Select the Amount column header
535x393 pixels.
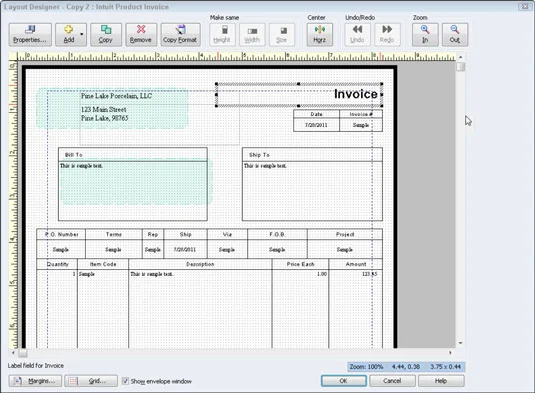(x=356, y=264)
